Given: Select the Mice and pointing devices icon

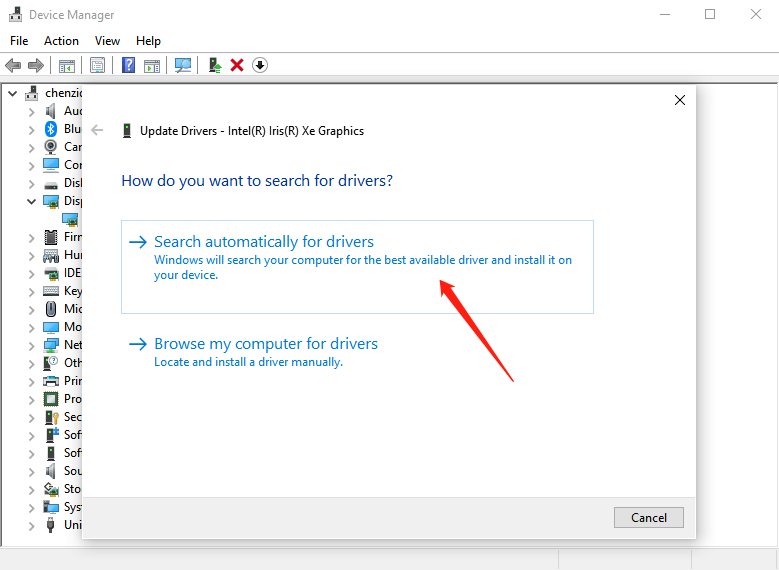Looking at the screenshot, I should pyautogui.click(x=51, y=309).
